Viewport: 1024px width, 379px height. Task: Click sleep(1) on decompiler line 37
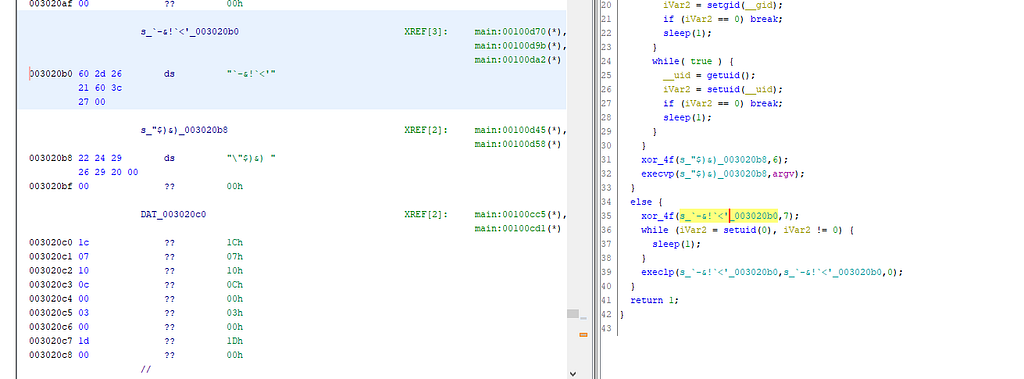click(676, 244)
